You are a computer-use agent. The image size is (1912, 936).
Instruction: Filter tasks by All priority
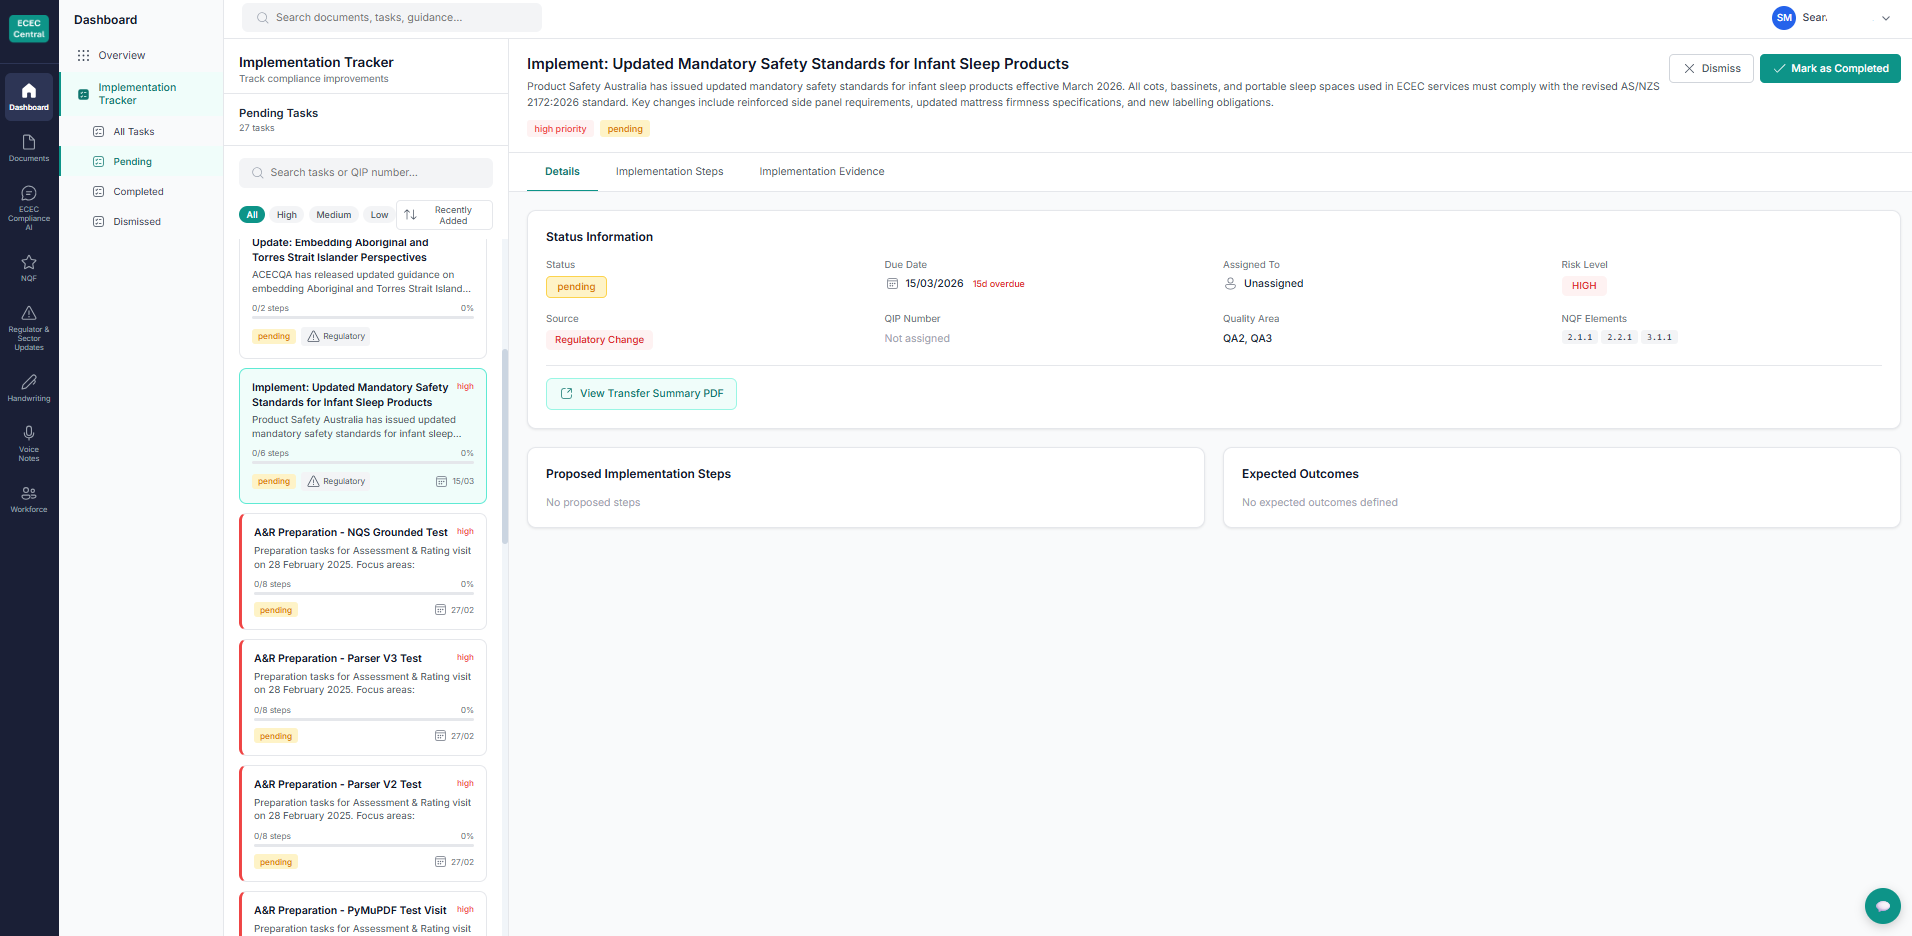252,215
